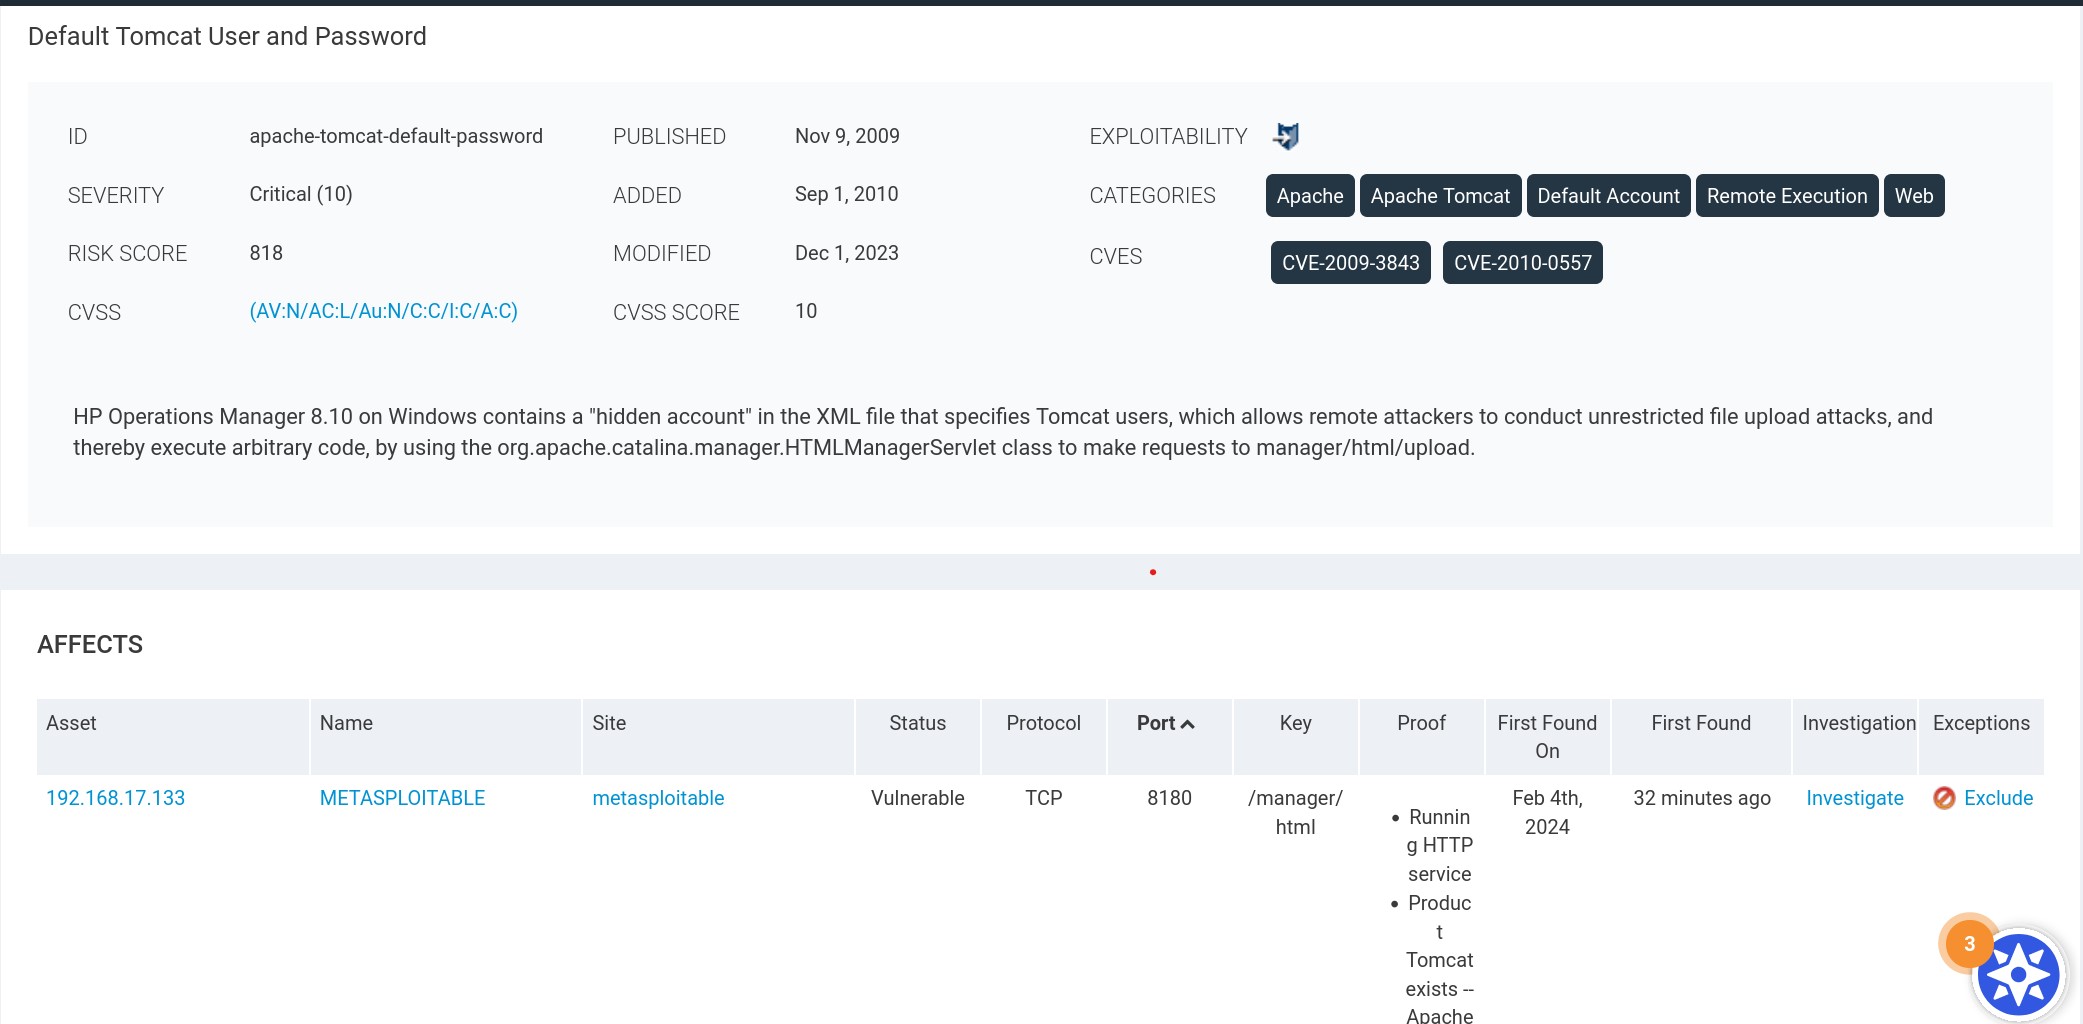Image resolution: width=2083 pixels, height=1024 pixels.
Task: Open the CVSS vector link
Action: 383,311
